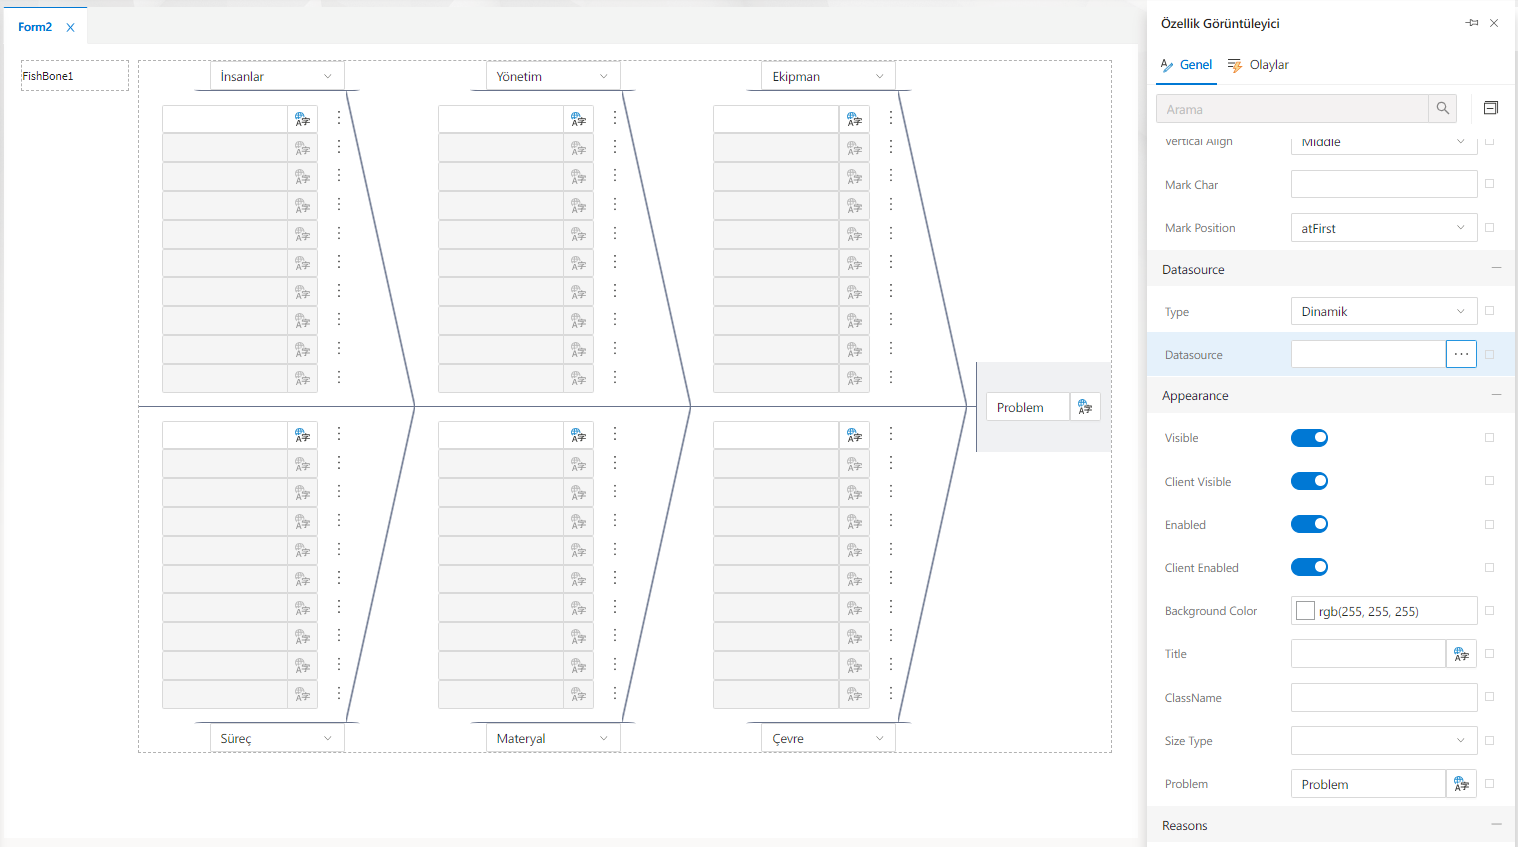Open the three-dot menu beside first Yönetim row
This screenshot has height=847, width=1518.
click(615, 118)
